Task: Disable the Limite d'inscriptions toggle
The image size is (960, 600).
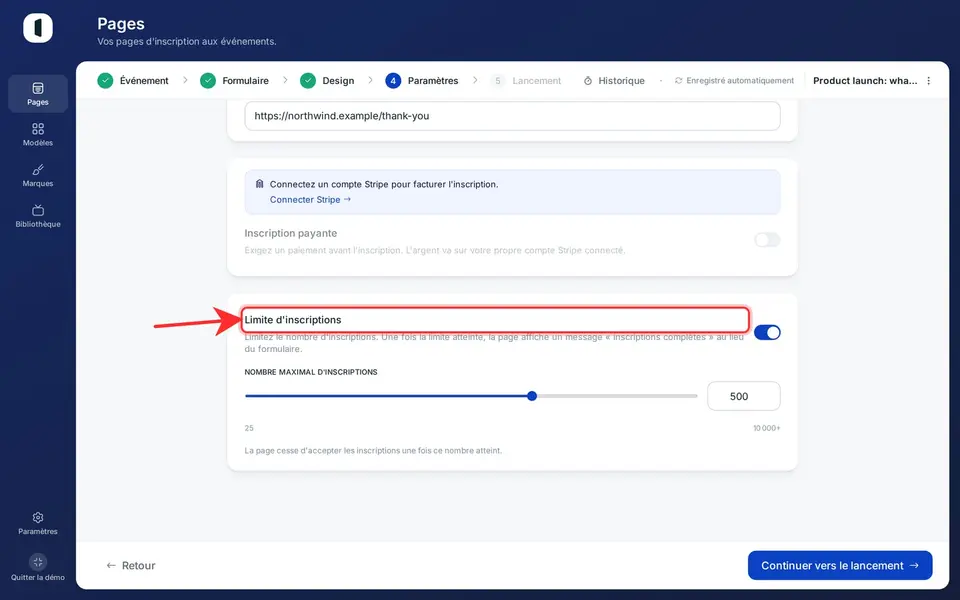Action: pos(767,332)
